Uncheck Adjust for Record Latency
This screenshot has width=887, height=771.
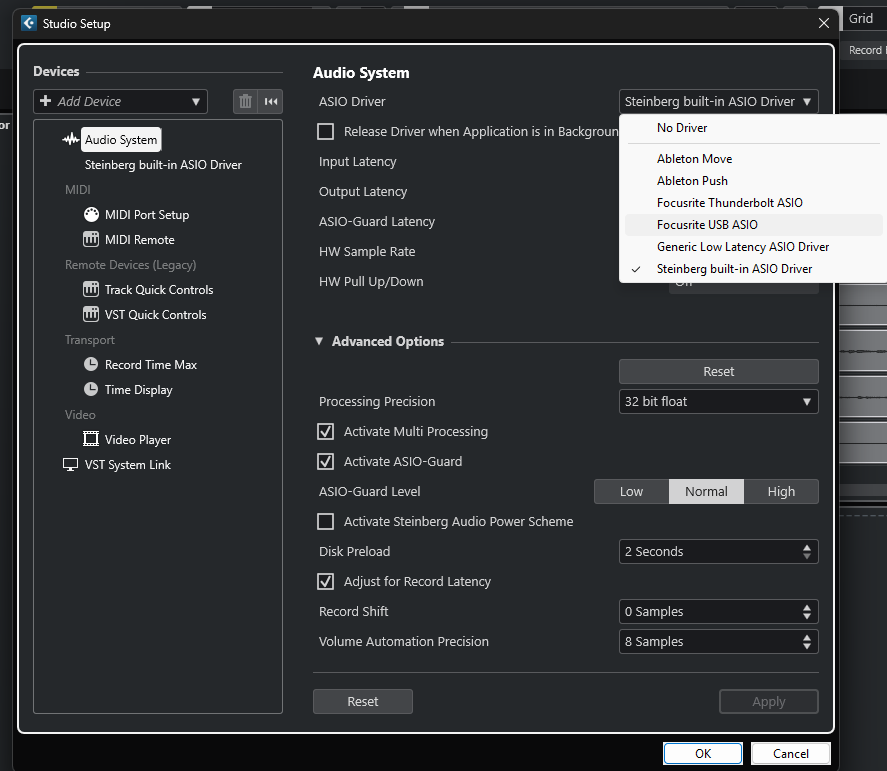325,582
